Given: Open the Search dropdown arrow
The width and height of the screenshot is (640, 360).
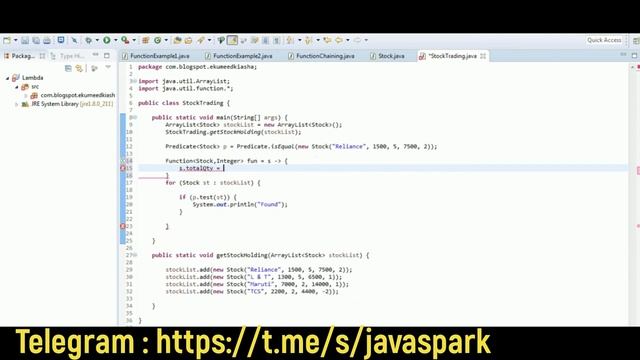Looking at the screenshot, I should [x=209, y=40].
